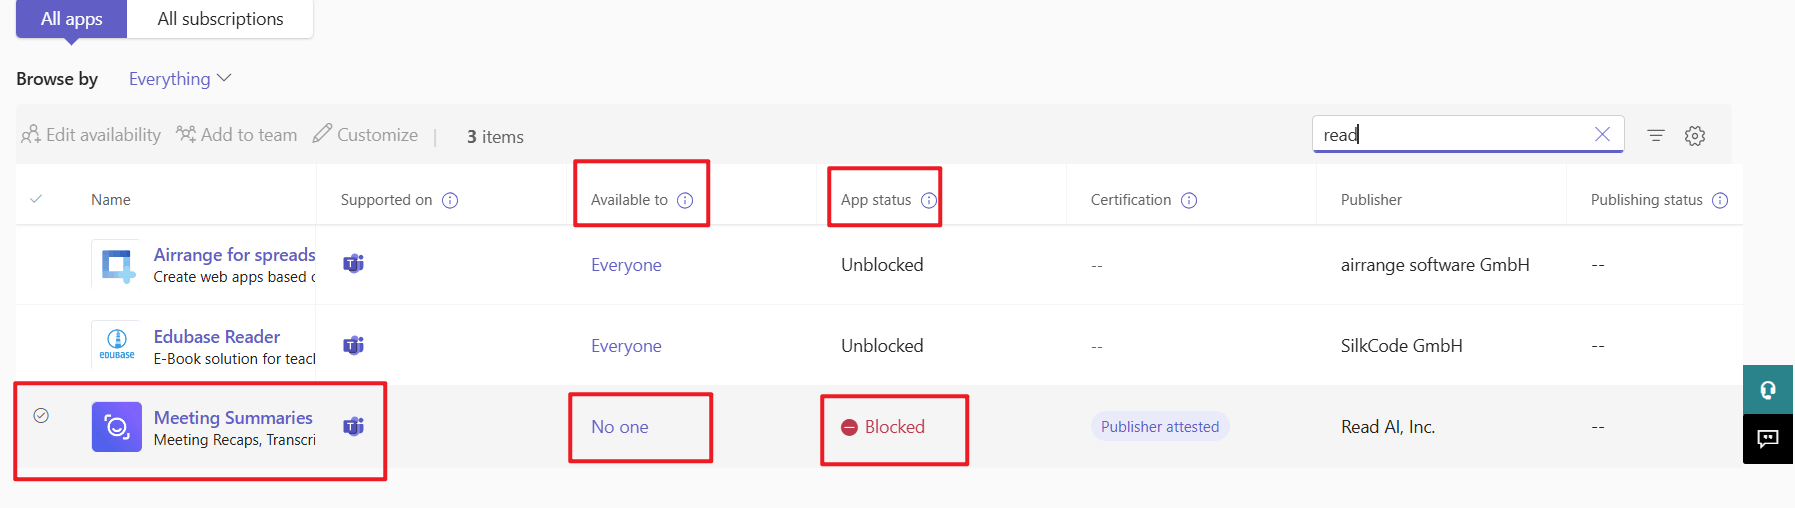Click No one availability for Meeting Summaries
The image size is (1795, 508).
coord(620,427)
